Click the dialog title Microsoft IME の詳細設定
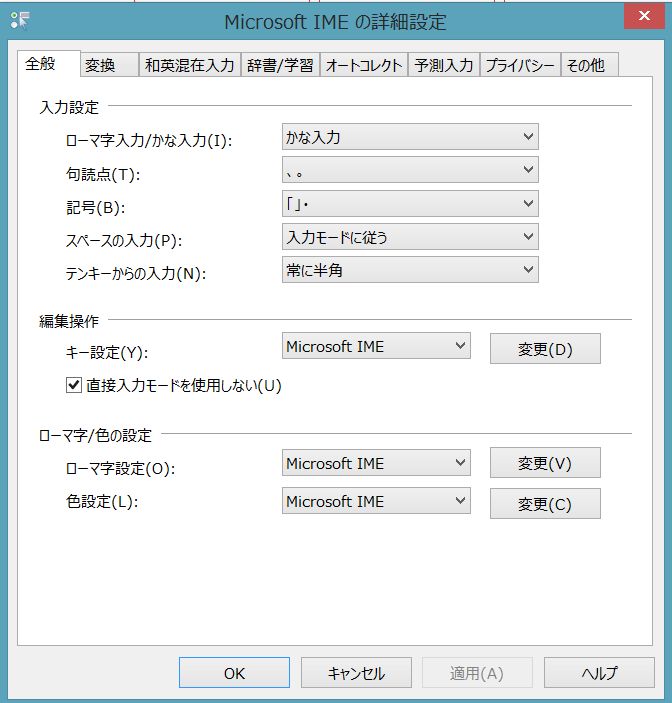The image size is (672, 703). click(335, 22)
